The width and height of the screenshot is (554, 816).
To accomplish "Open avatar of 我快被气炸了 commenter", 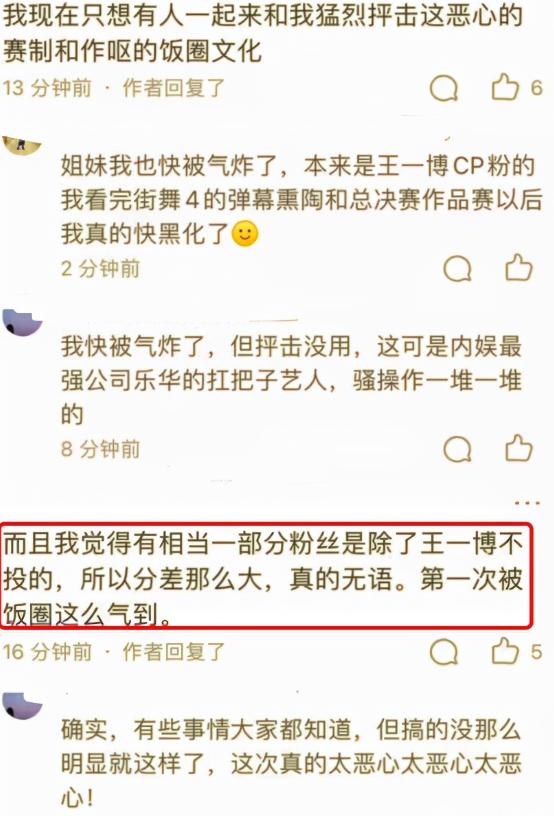I will pyautogui.click(x=22, y=322).
